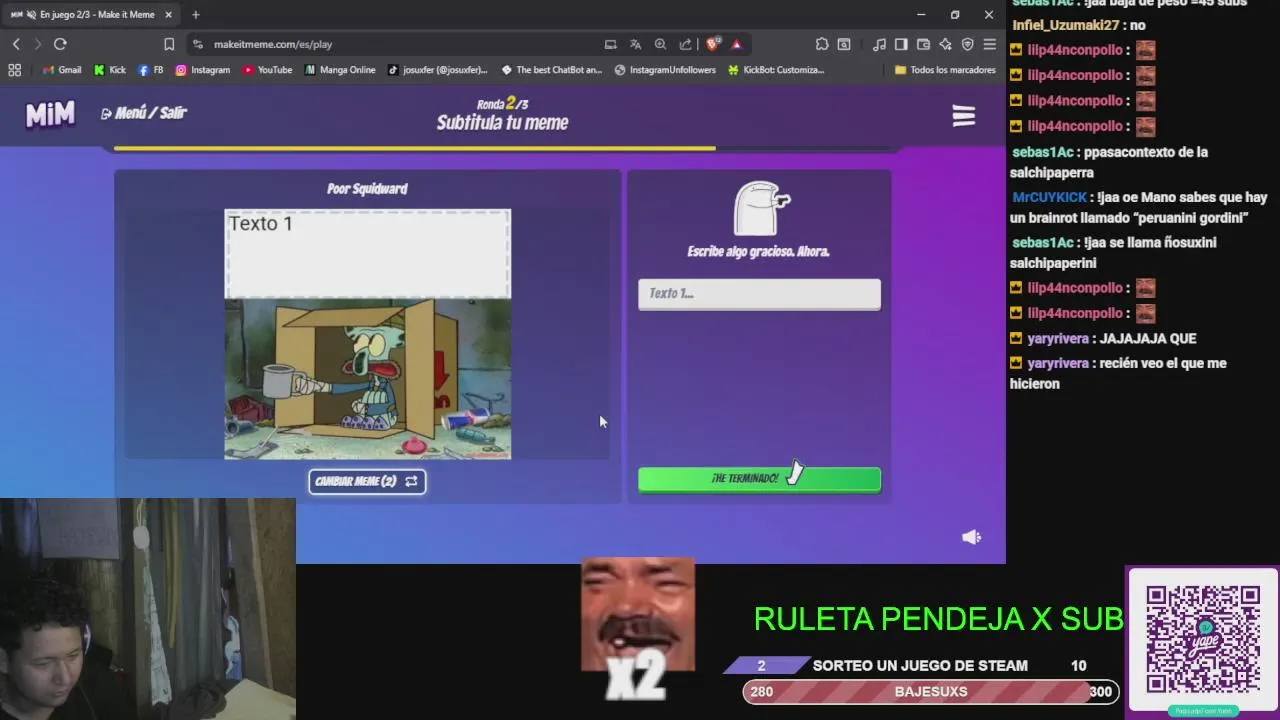The image size is (1280, 720).
Task: Open the josuxfer TikTok bookmark
Action: pos(437,70)
